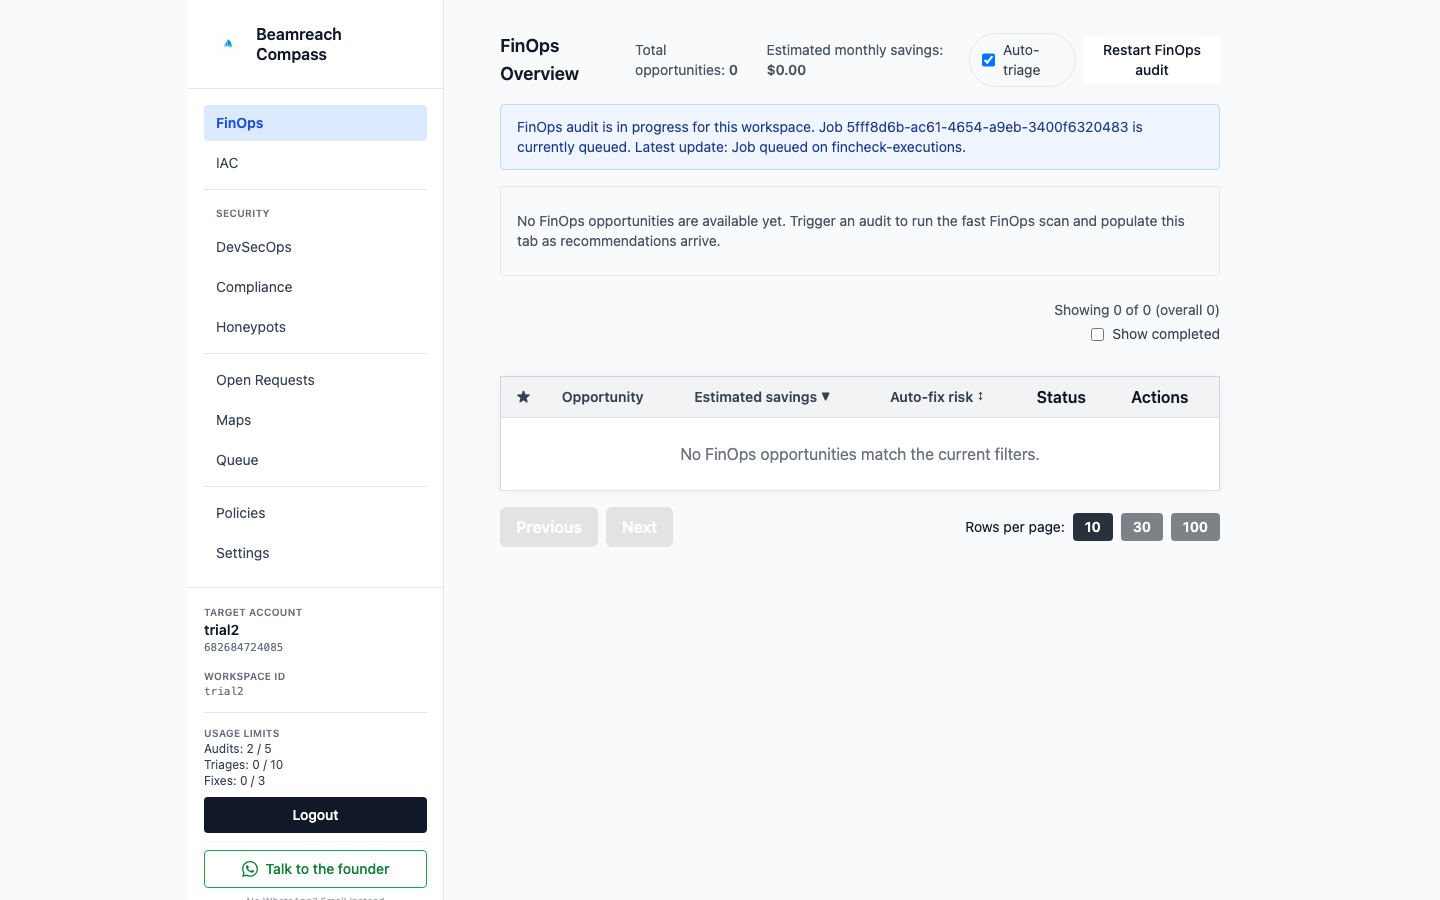Click the Previous pagination button

(549, 527)
